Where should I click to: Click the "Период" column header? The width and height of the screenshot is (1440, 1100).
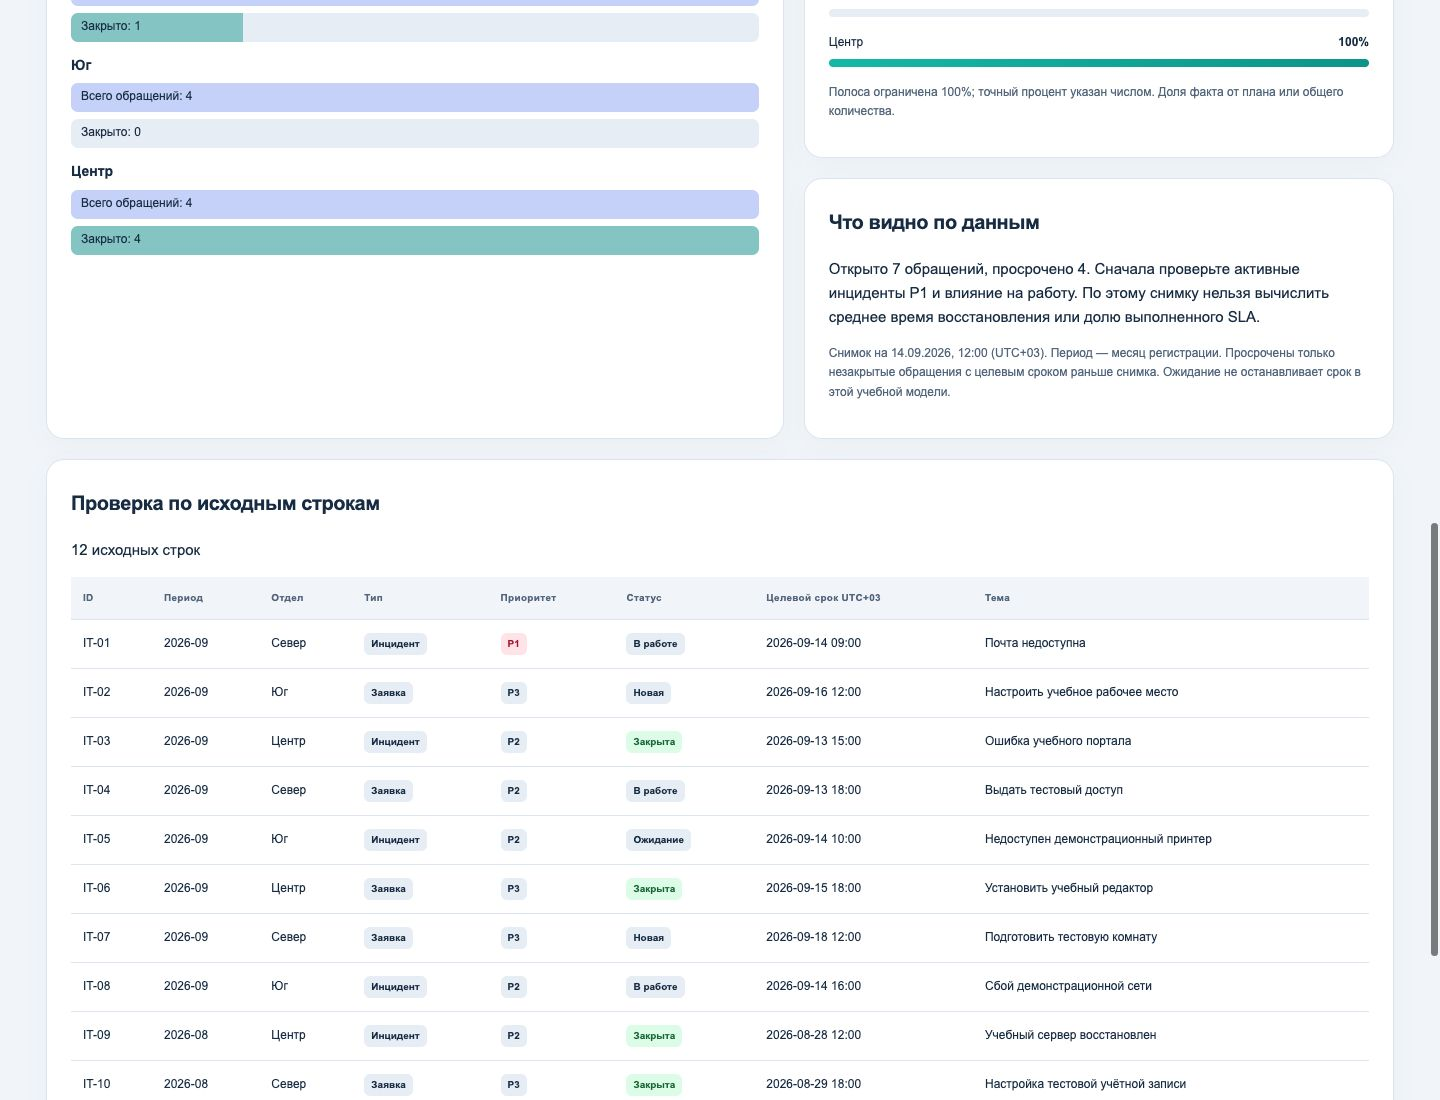coord(183,598)
